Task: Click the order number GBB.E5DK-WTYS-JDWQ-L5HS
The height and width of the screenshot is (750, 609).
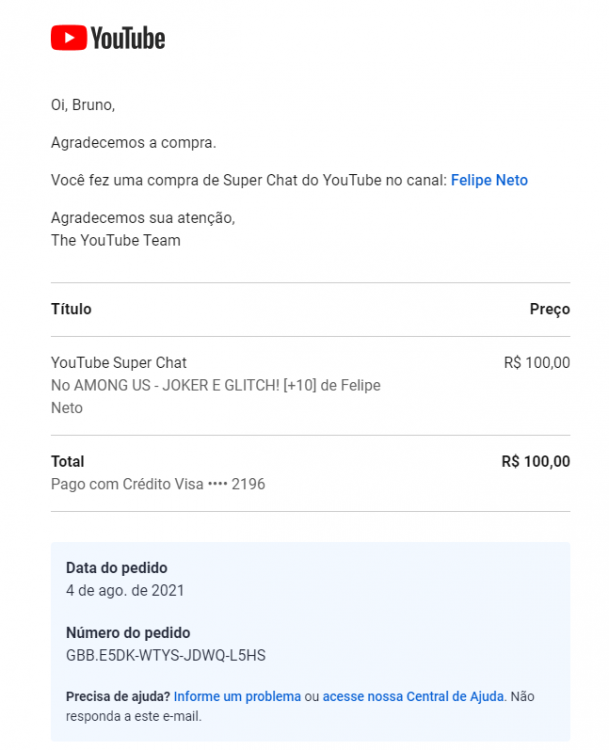Action: tap(166, 655)
